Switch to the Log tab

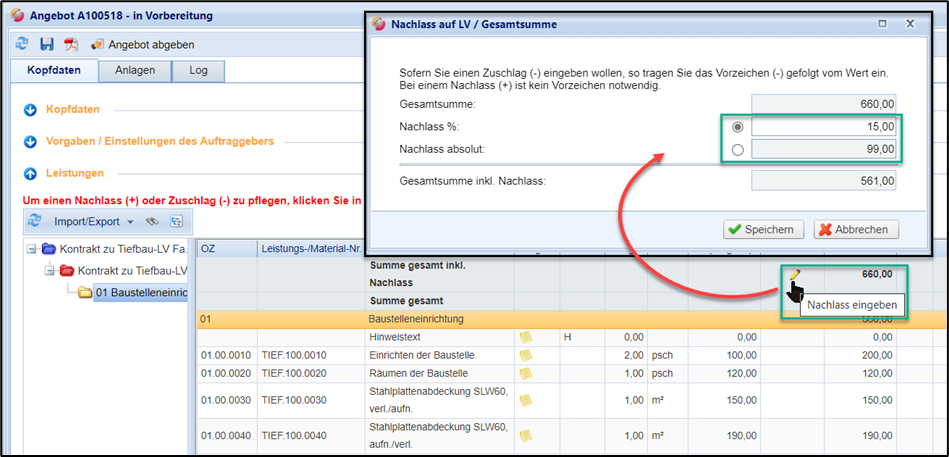coord(198,71)
